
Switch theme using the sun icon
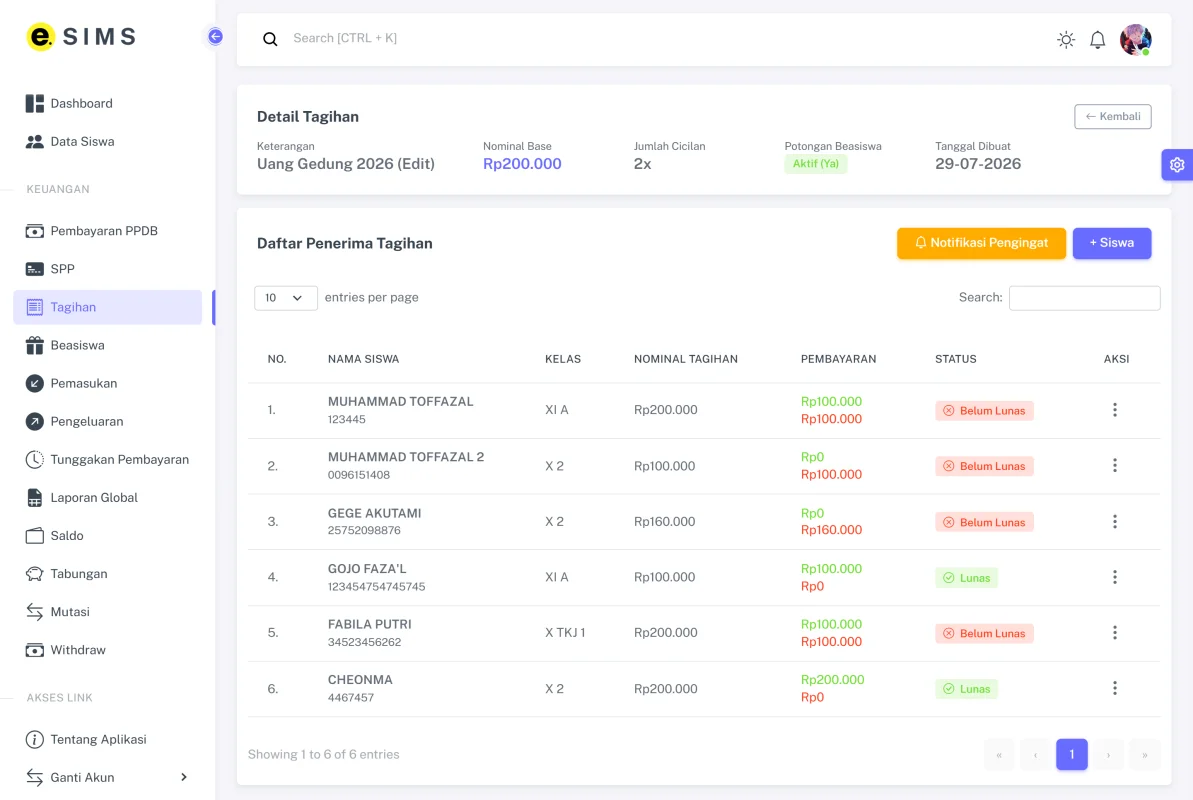pyautogui.click(x=1066, y=40)
